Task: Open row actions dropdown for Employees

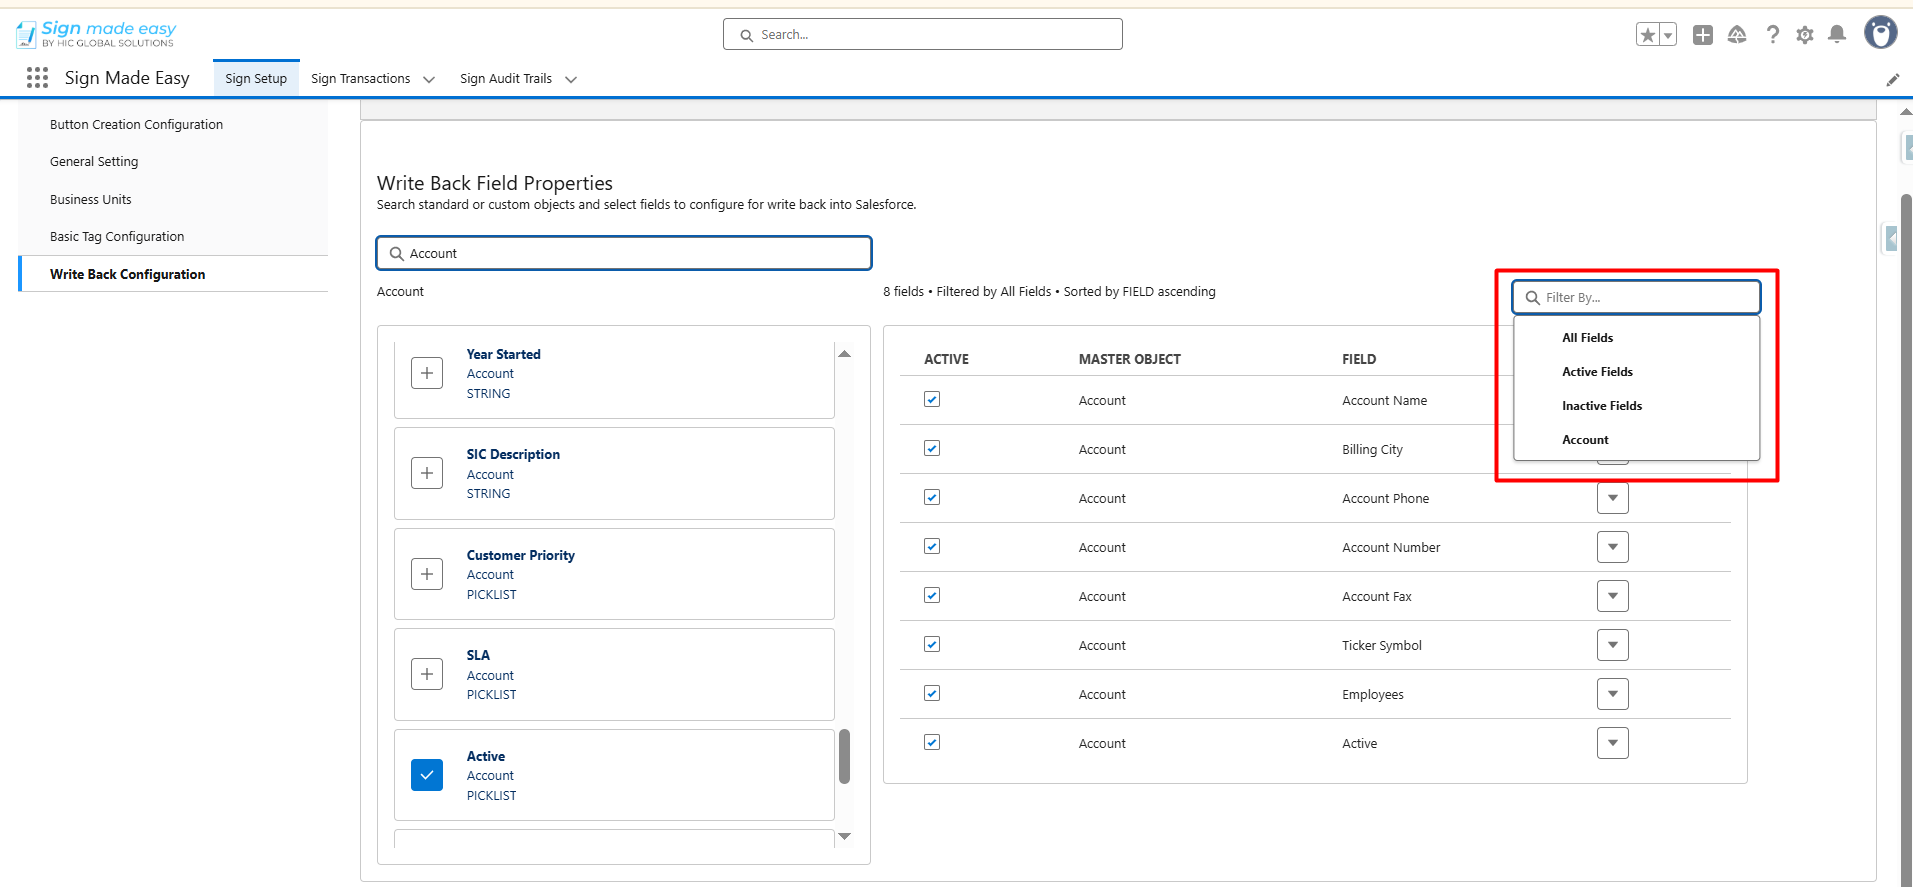Action: click(x=1612, y=694)
